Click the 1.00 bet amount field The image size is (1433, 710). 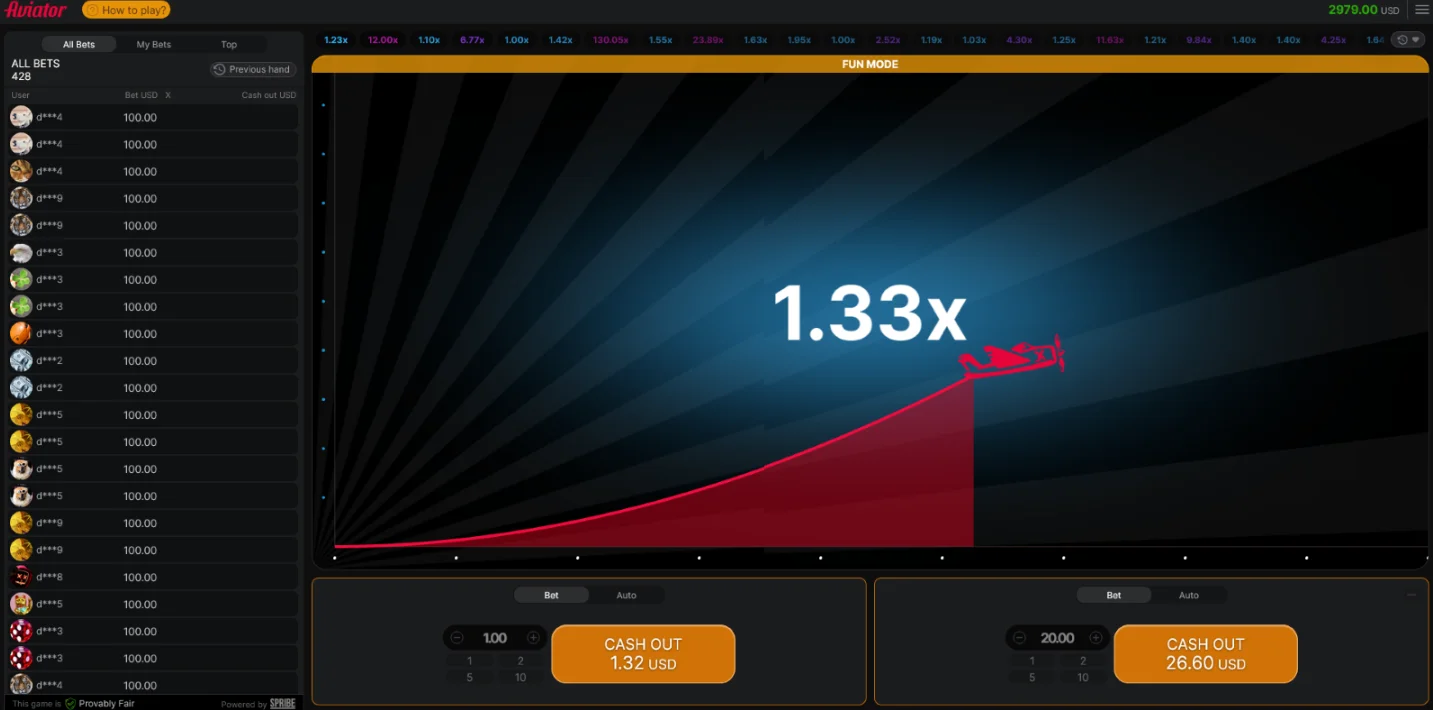(495, 638)
